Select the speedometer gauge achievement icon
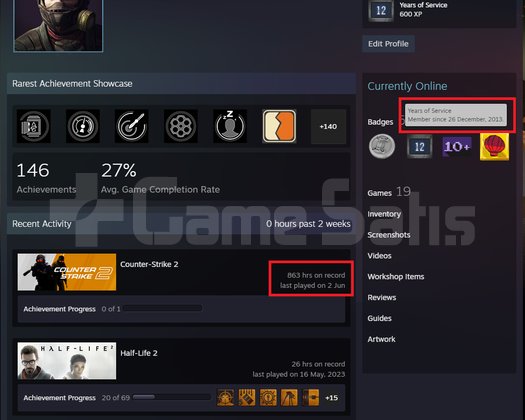This screenshot has height=420, width=525. click(x=83, y=126)
